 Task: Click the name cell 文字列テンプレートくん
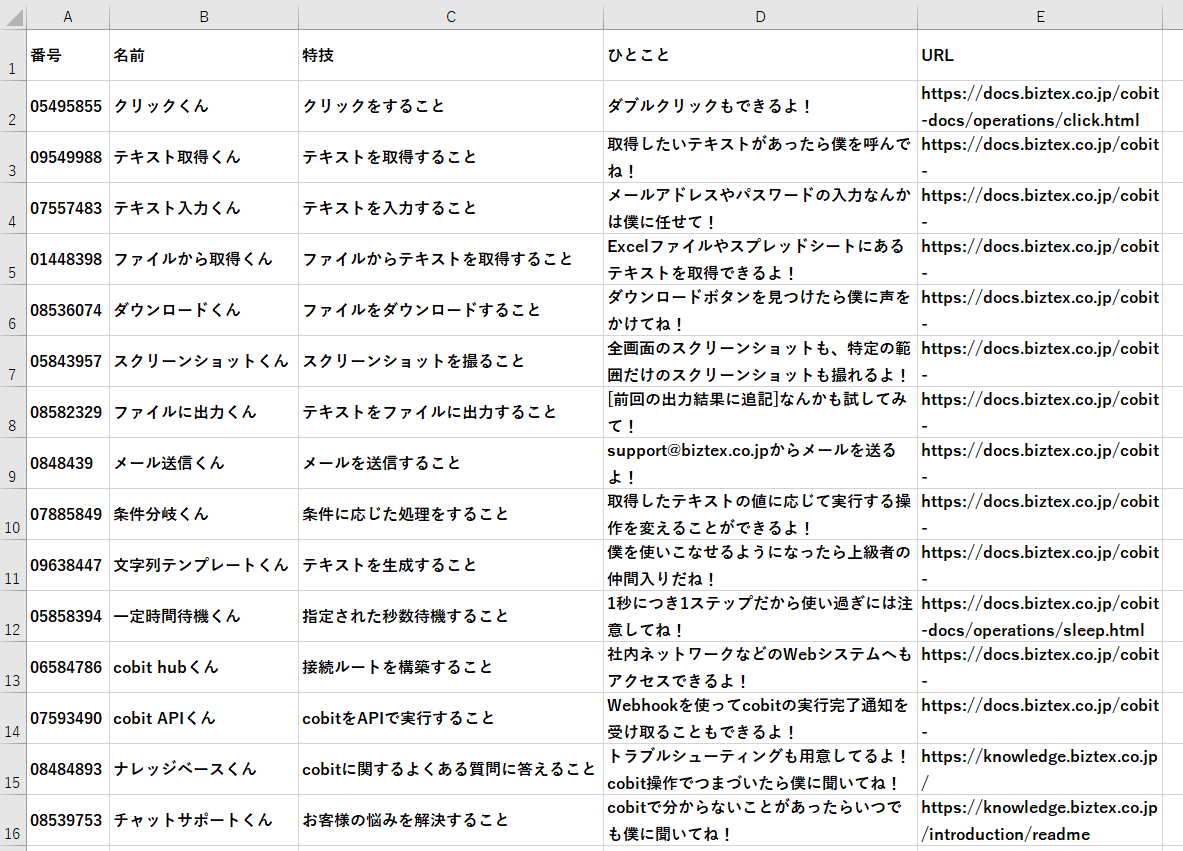(x=204, y=565)
